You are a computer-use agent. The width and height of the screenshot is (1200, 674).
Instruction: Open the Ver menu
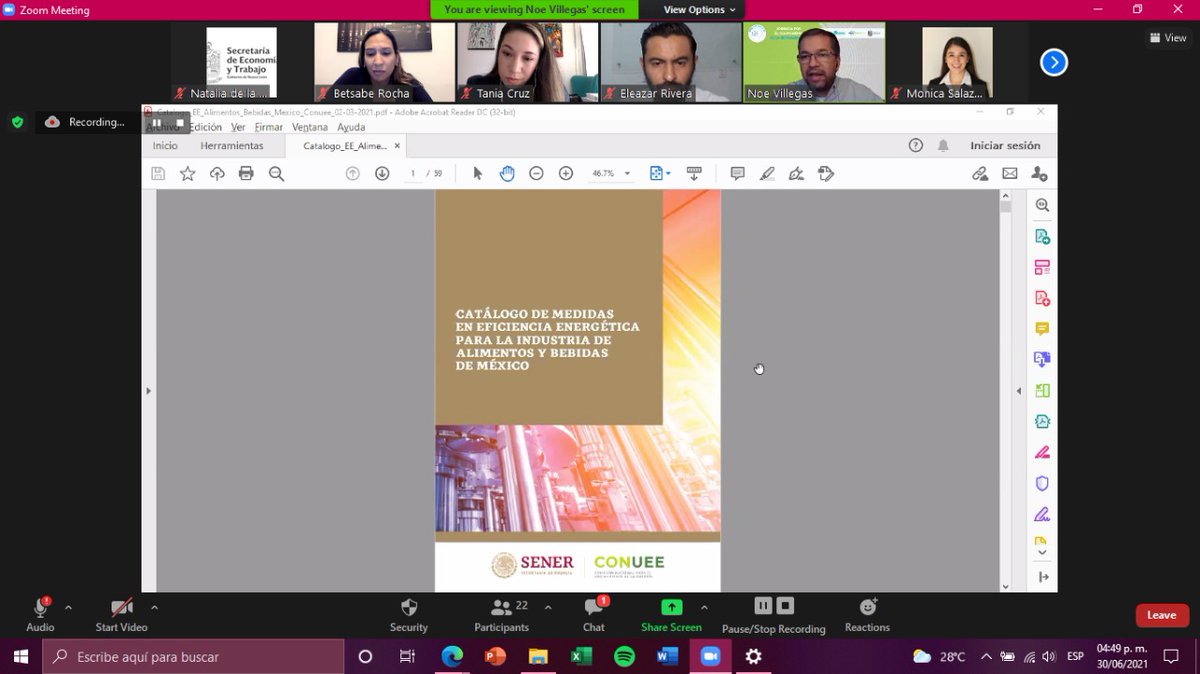[x=238, y=127]
